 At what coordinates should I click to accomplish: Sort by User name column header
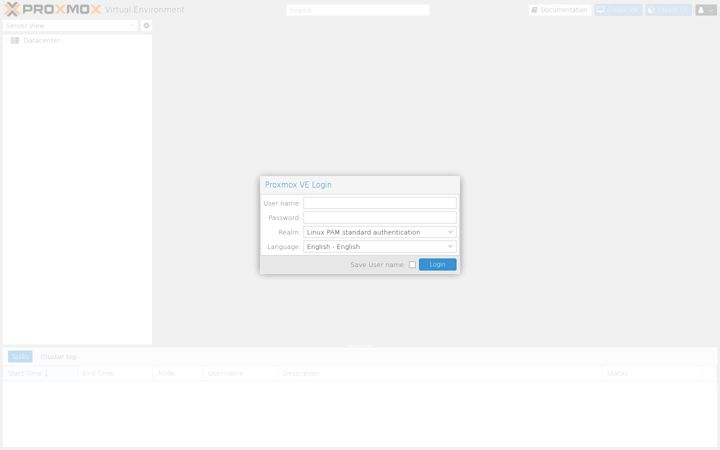[x=240, y=373]
